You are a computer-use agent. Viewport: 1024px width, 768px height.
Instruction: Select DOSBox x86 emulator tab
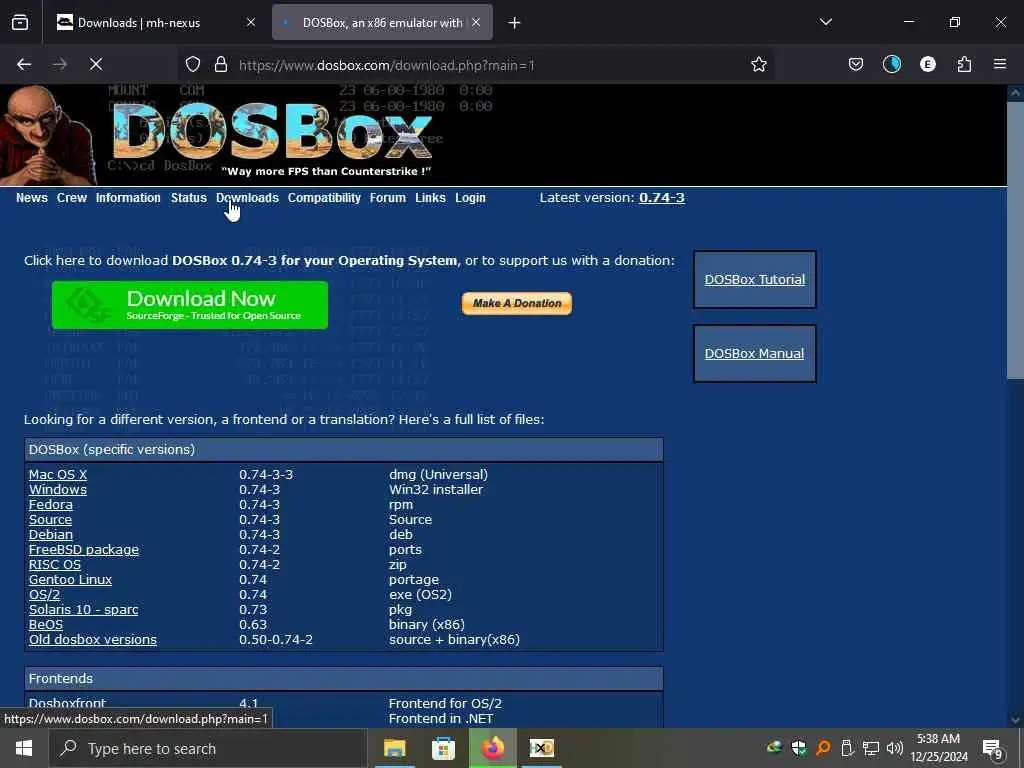coord(382,23)
